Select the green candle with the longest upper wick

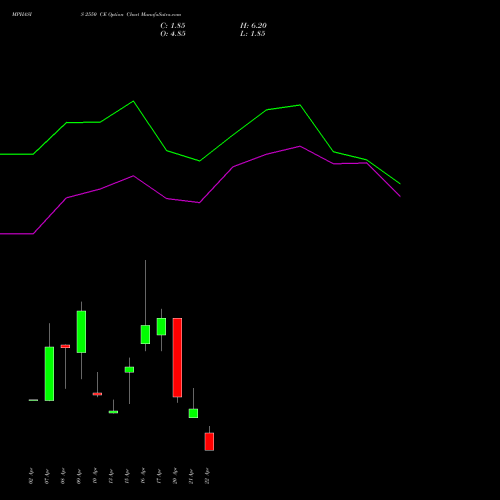[x=145, y=334]
